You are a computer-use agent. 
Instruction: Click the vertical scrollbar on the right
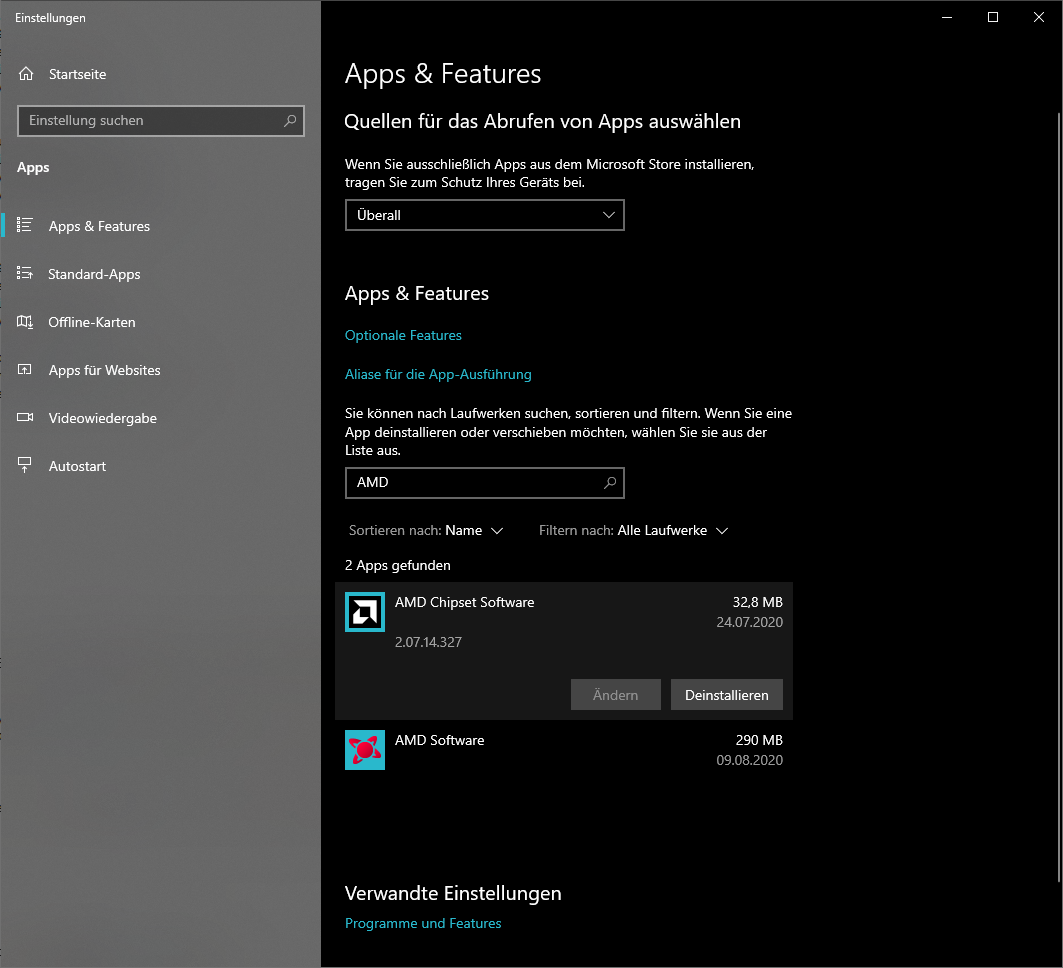click(1059, 498)
